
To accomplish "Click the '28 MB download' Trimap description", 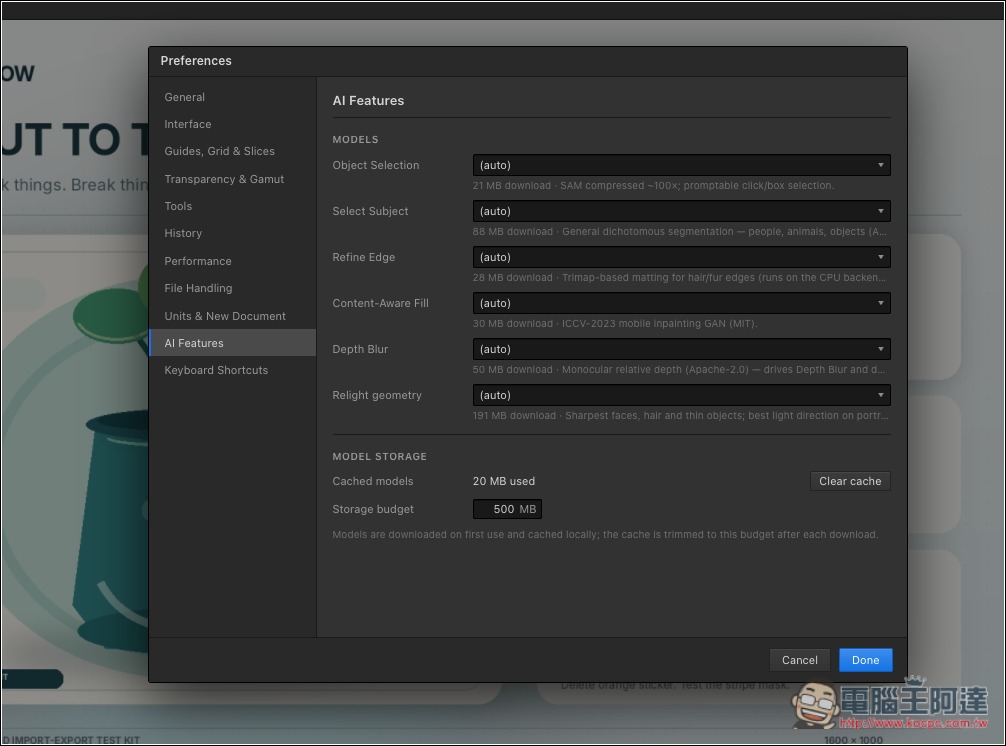I will [679, 278].
